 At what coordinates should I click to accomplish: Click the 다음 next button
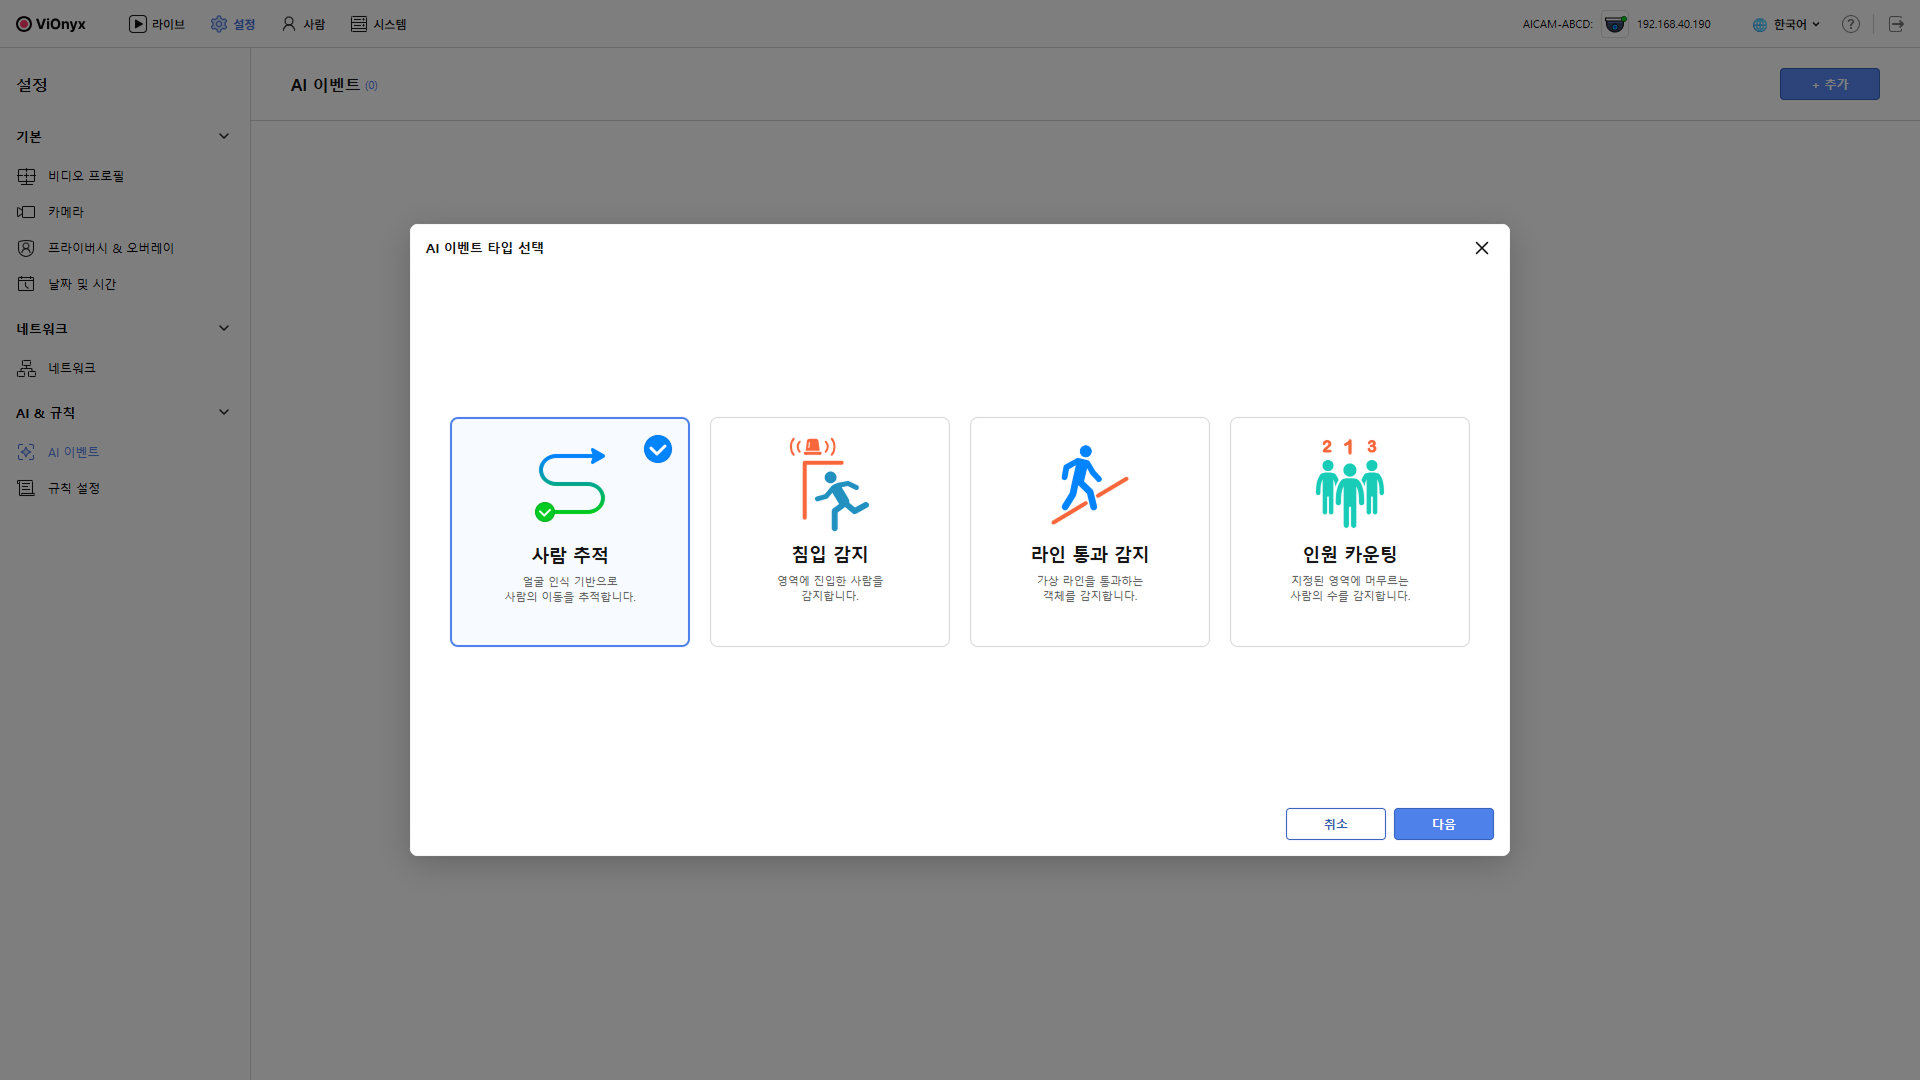(1443, 824)
